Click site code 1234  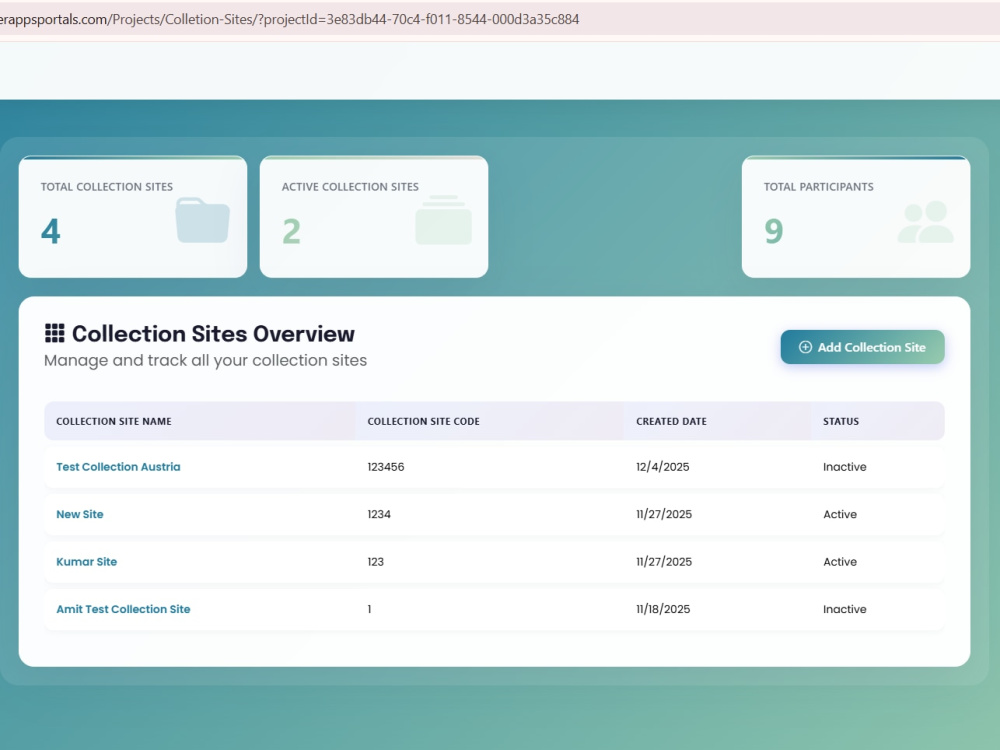click(379, 514)
